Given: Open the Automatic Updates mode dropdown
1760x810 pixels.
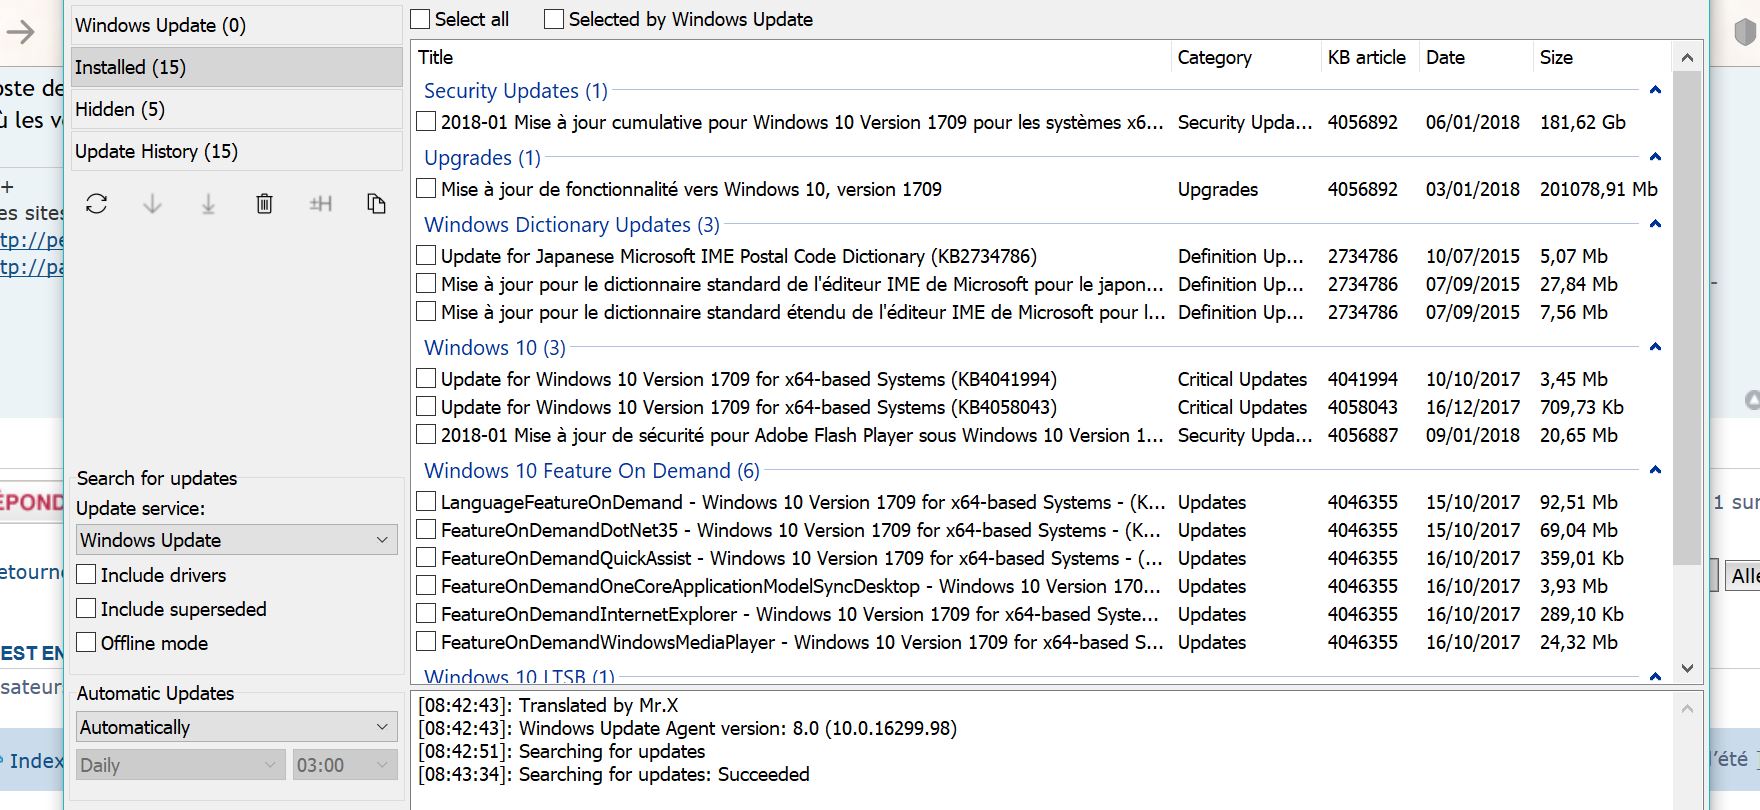Looking at the screenshot, I should pos(237,727).
